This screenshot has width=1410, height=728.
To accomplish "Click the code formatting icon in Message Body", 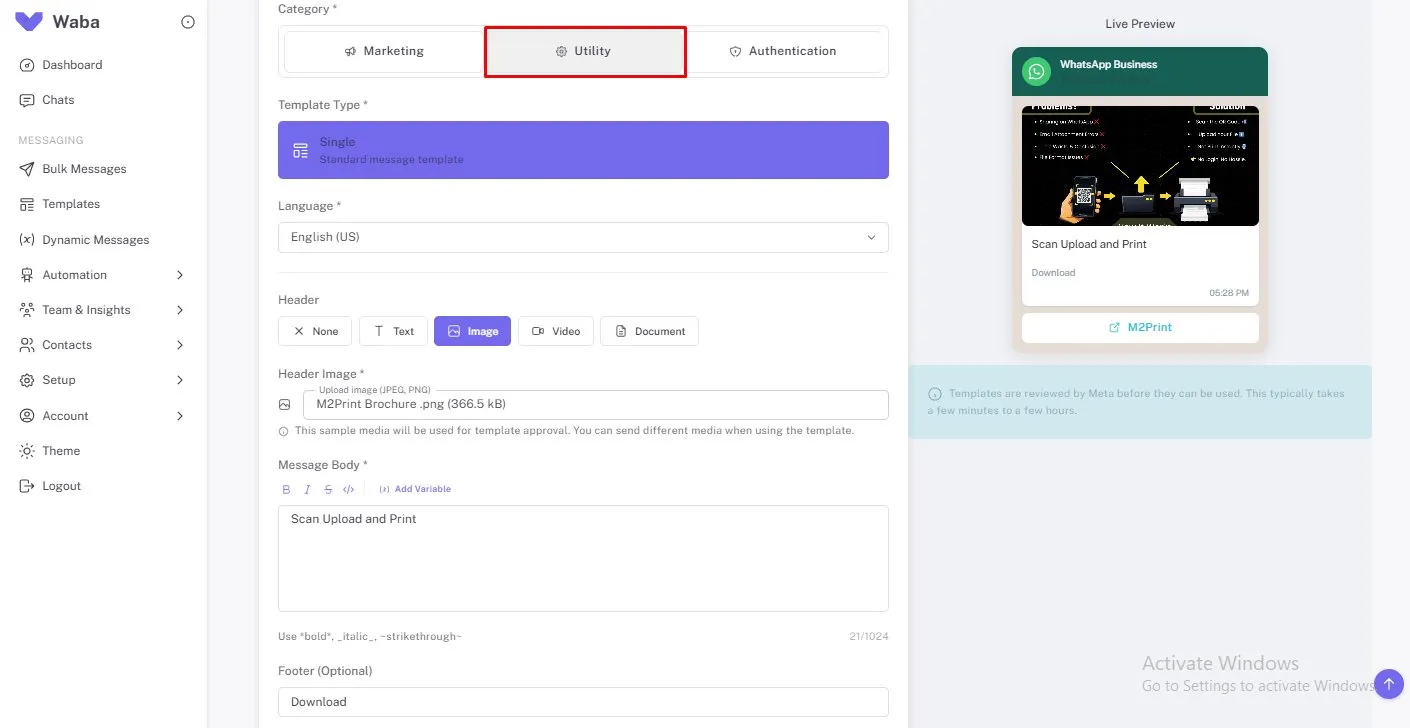I will [x=349, y=489].
